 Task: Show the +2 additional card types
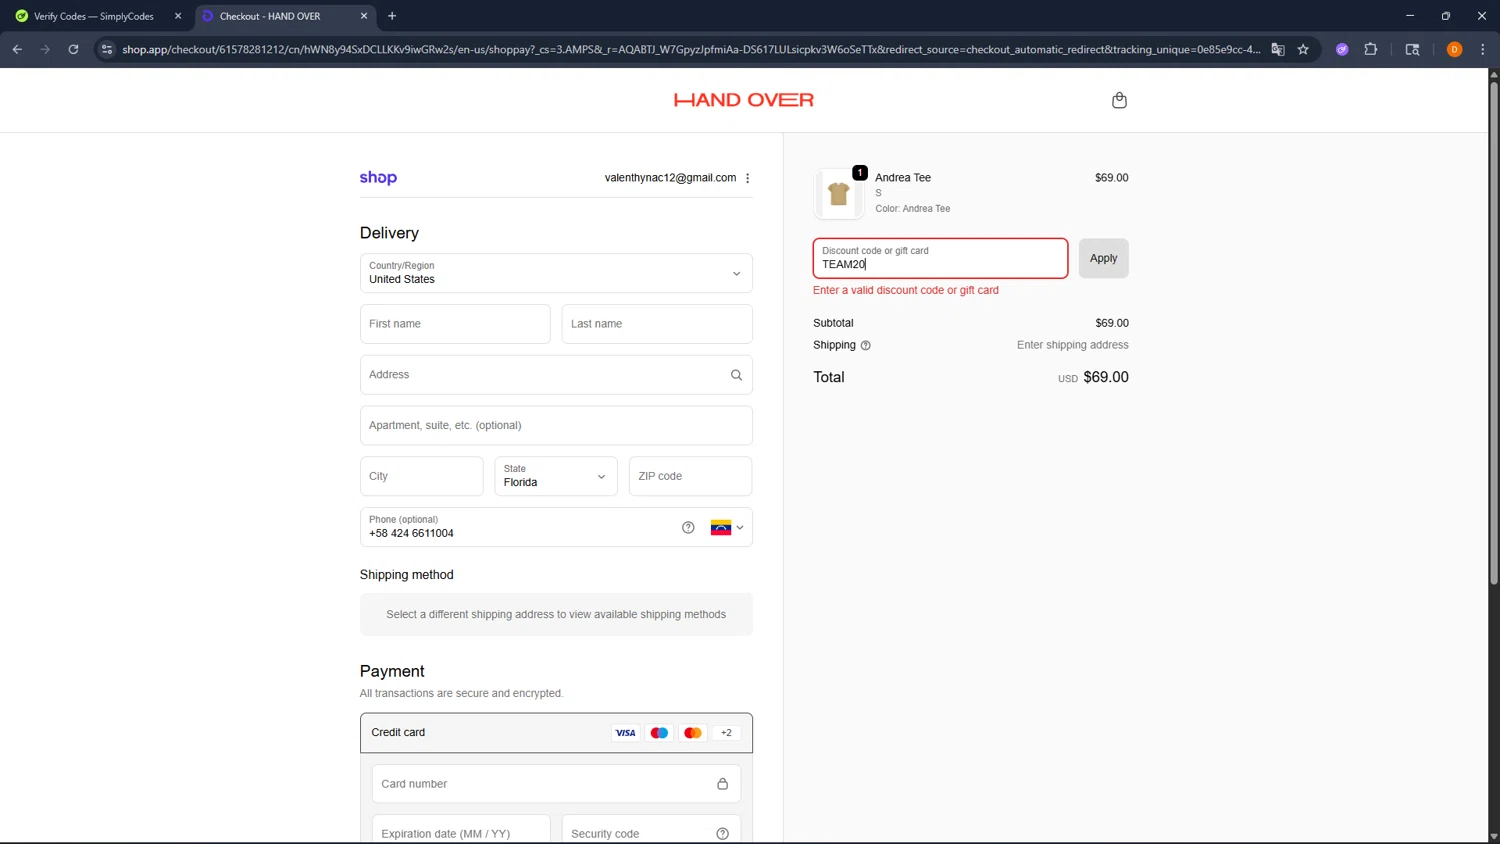[x=726, y=733]
